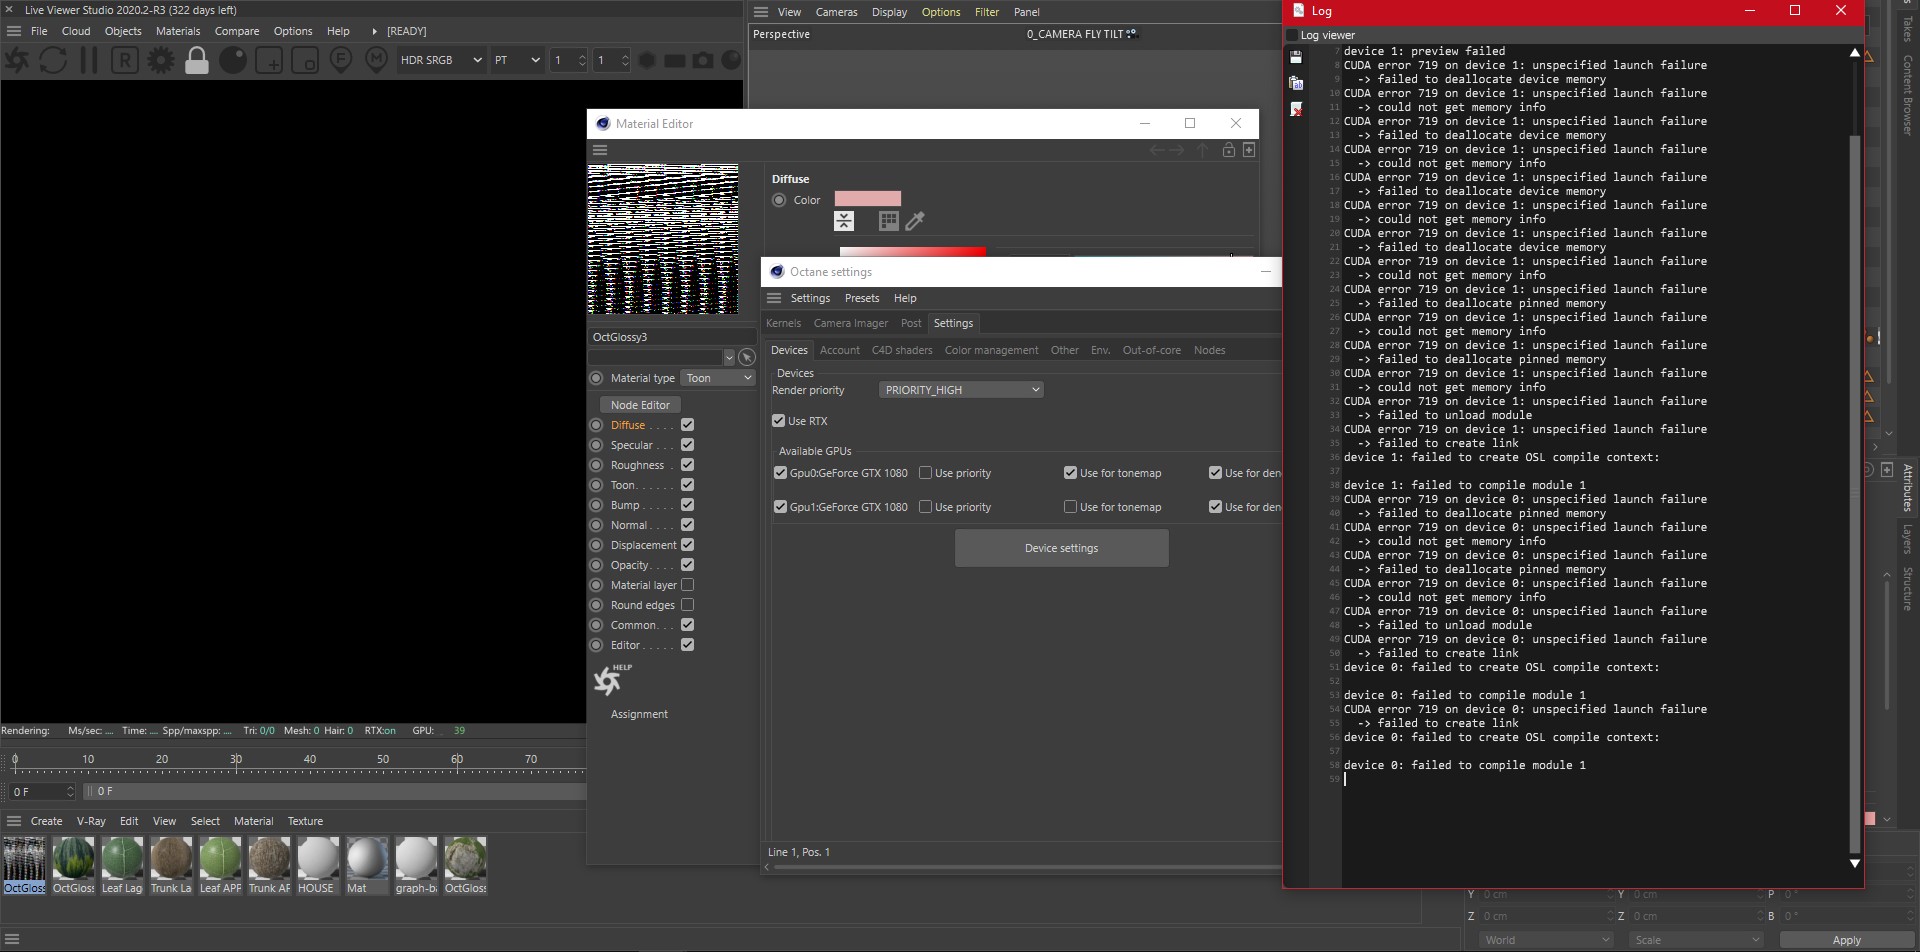The height and width of the screenshot is (952, 1920).
Task: Click the Apply button
Action: [x=1847, y=940]
